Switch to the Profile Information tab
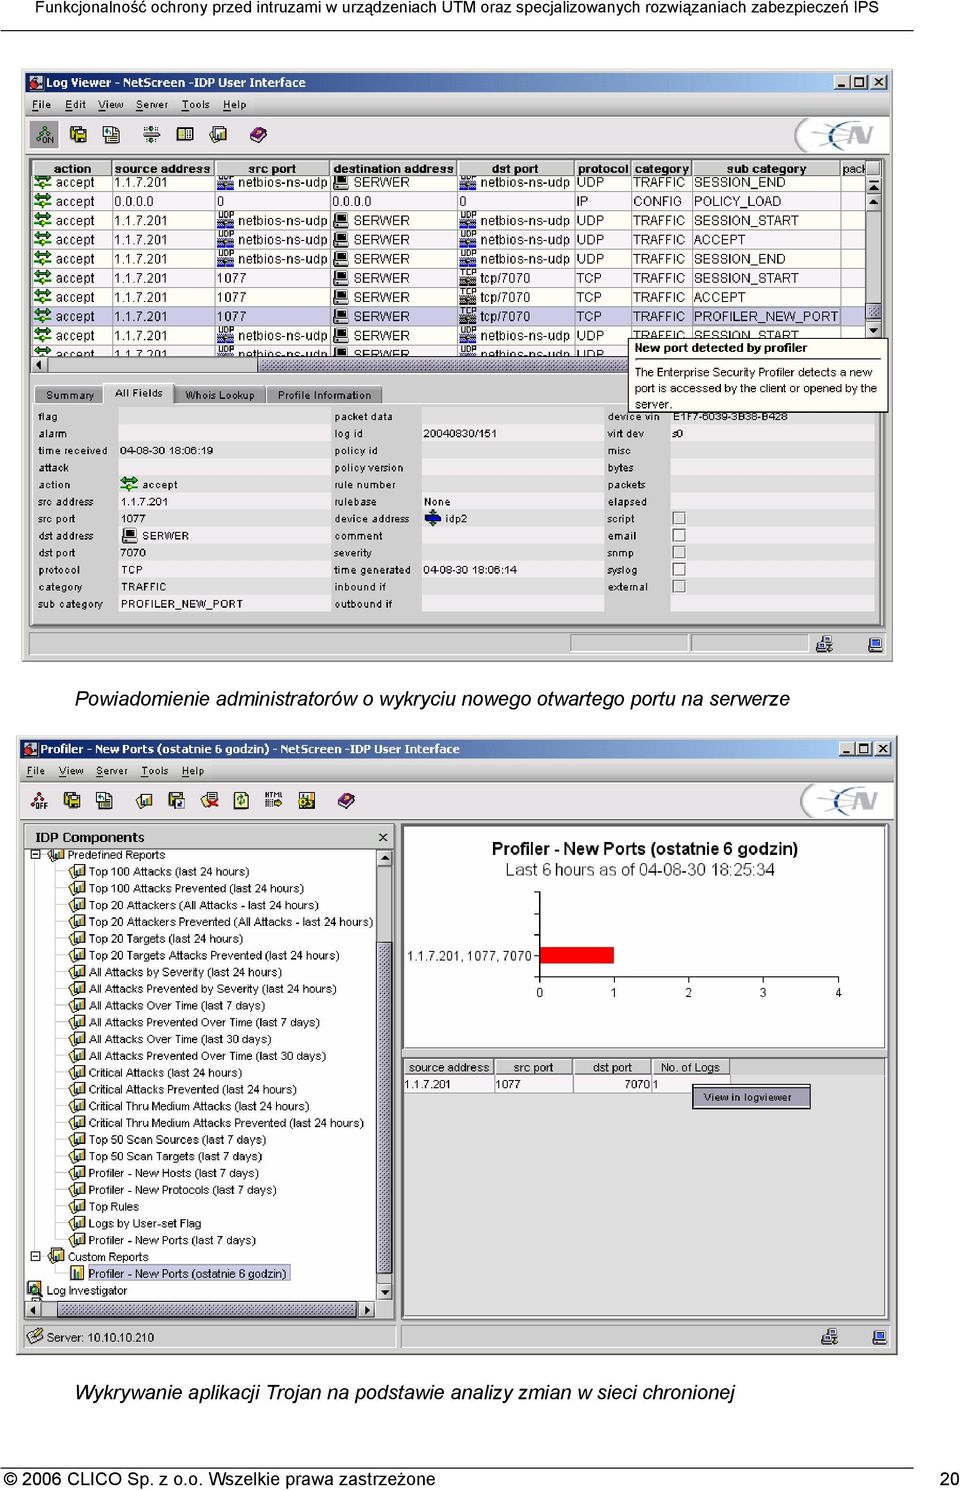960x1490 pixels. pyautogui.click(x=324, y=395)
